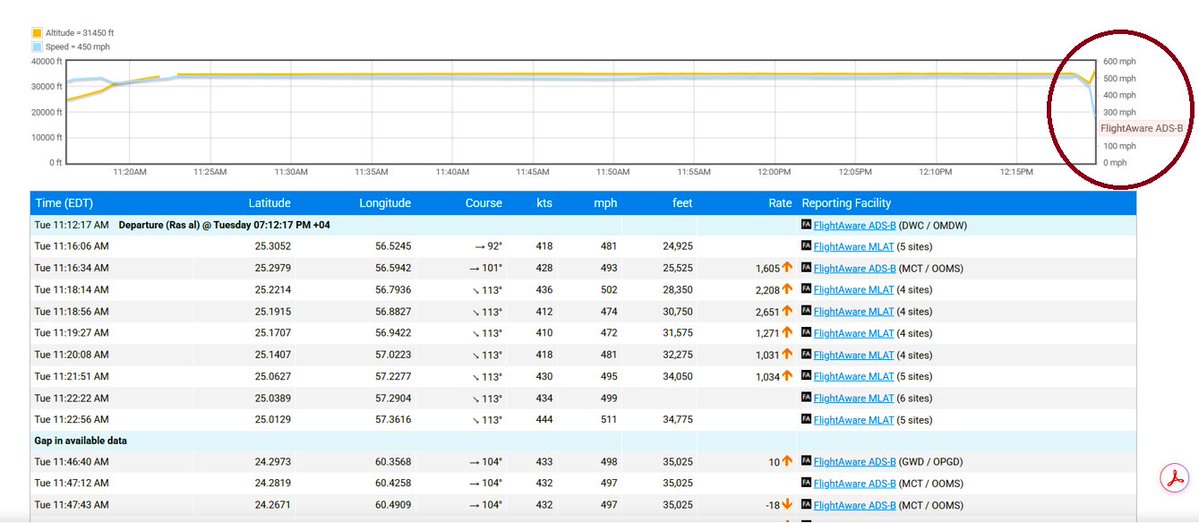Click the 11:50AM marker on chart timeline

[614, 173]
